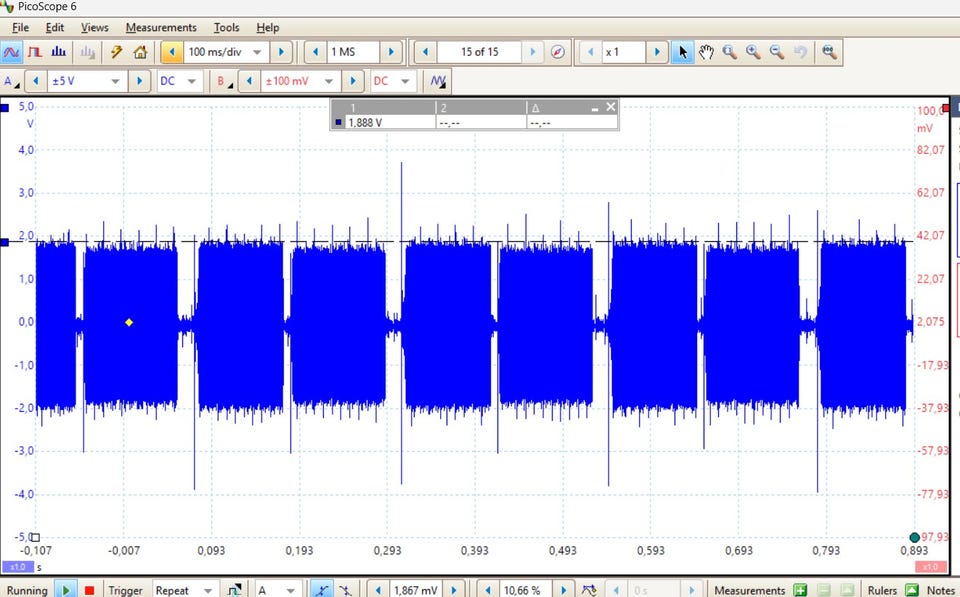Screen dimensions: 960x597
Task: Open the math channels icon
Action: [438, 81]
